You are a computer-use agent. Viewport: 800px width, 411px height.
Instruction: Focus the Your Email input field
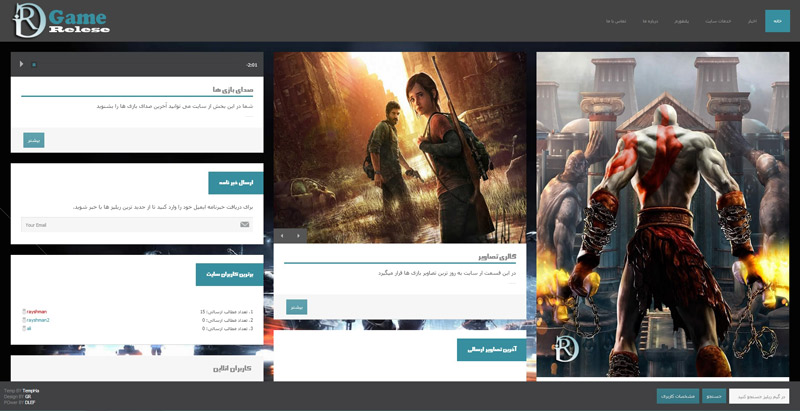click(x=137, y=225)
